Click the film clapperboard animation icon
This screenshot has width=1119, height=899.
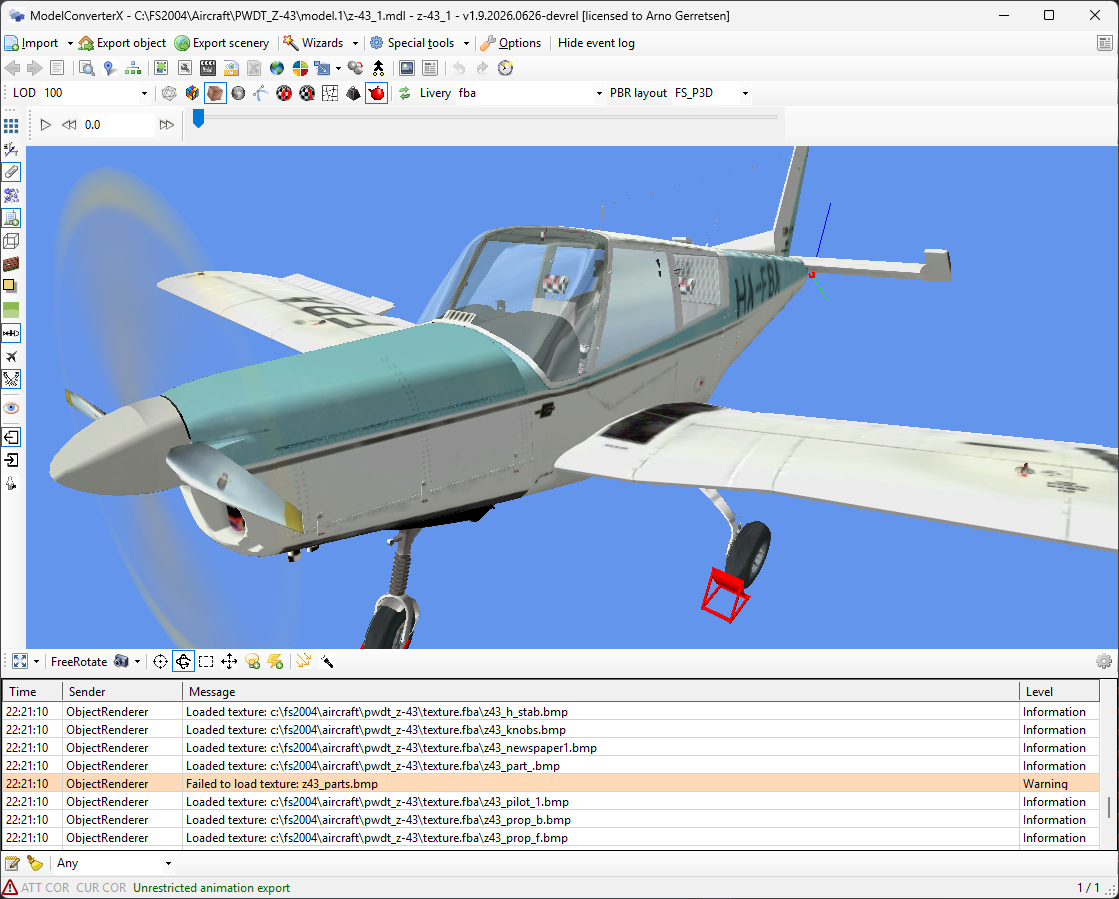click(x=208, y=68)
